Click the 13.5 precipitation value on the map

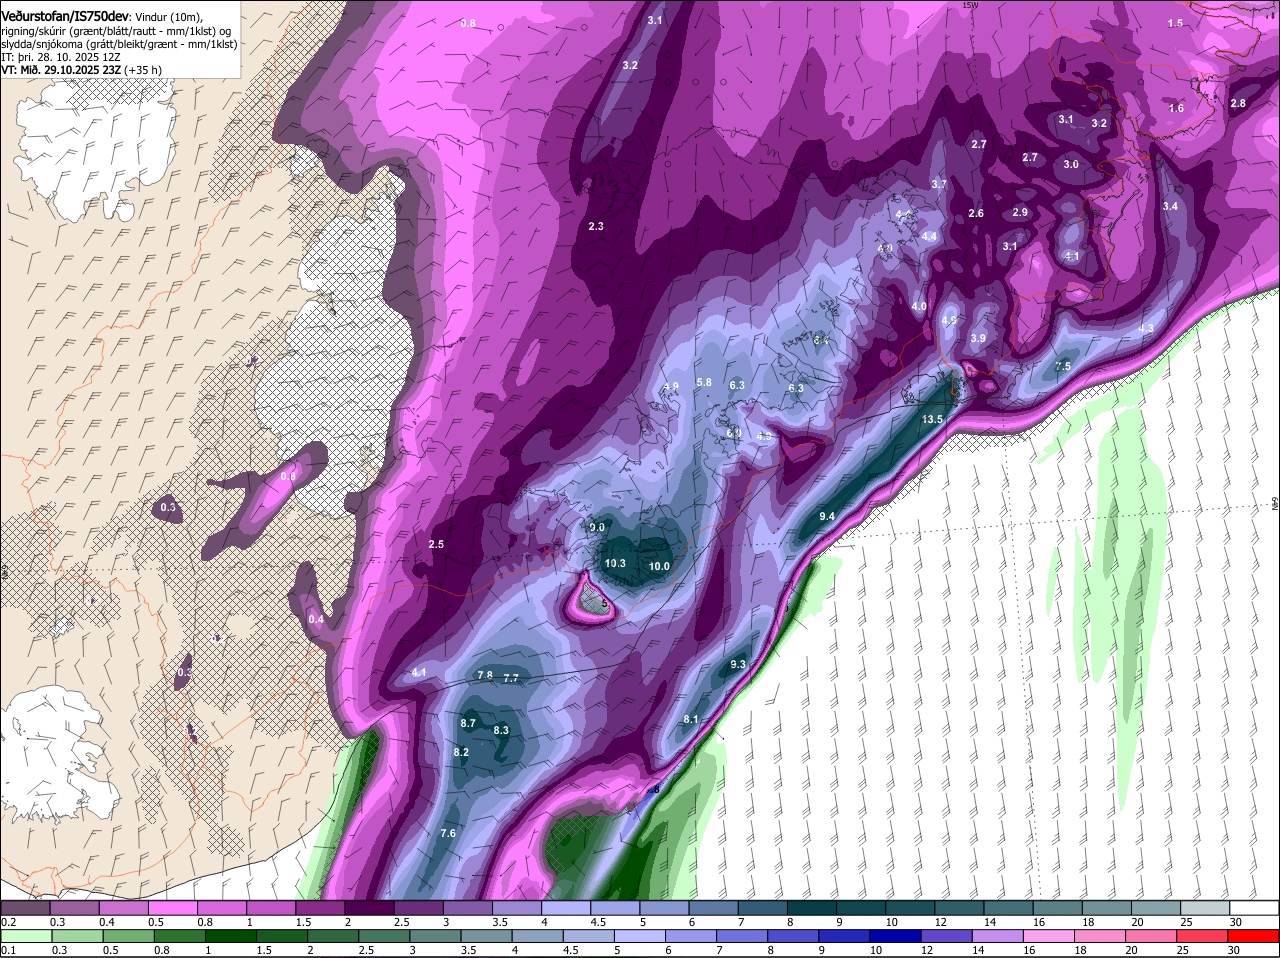[933, 419]
